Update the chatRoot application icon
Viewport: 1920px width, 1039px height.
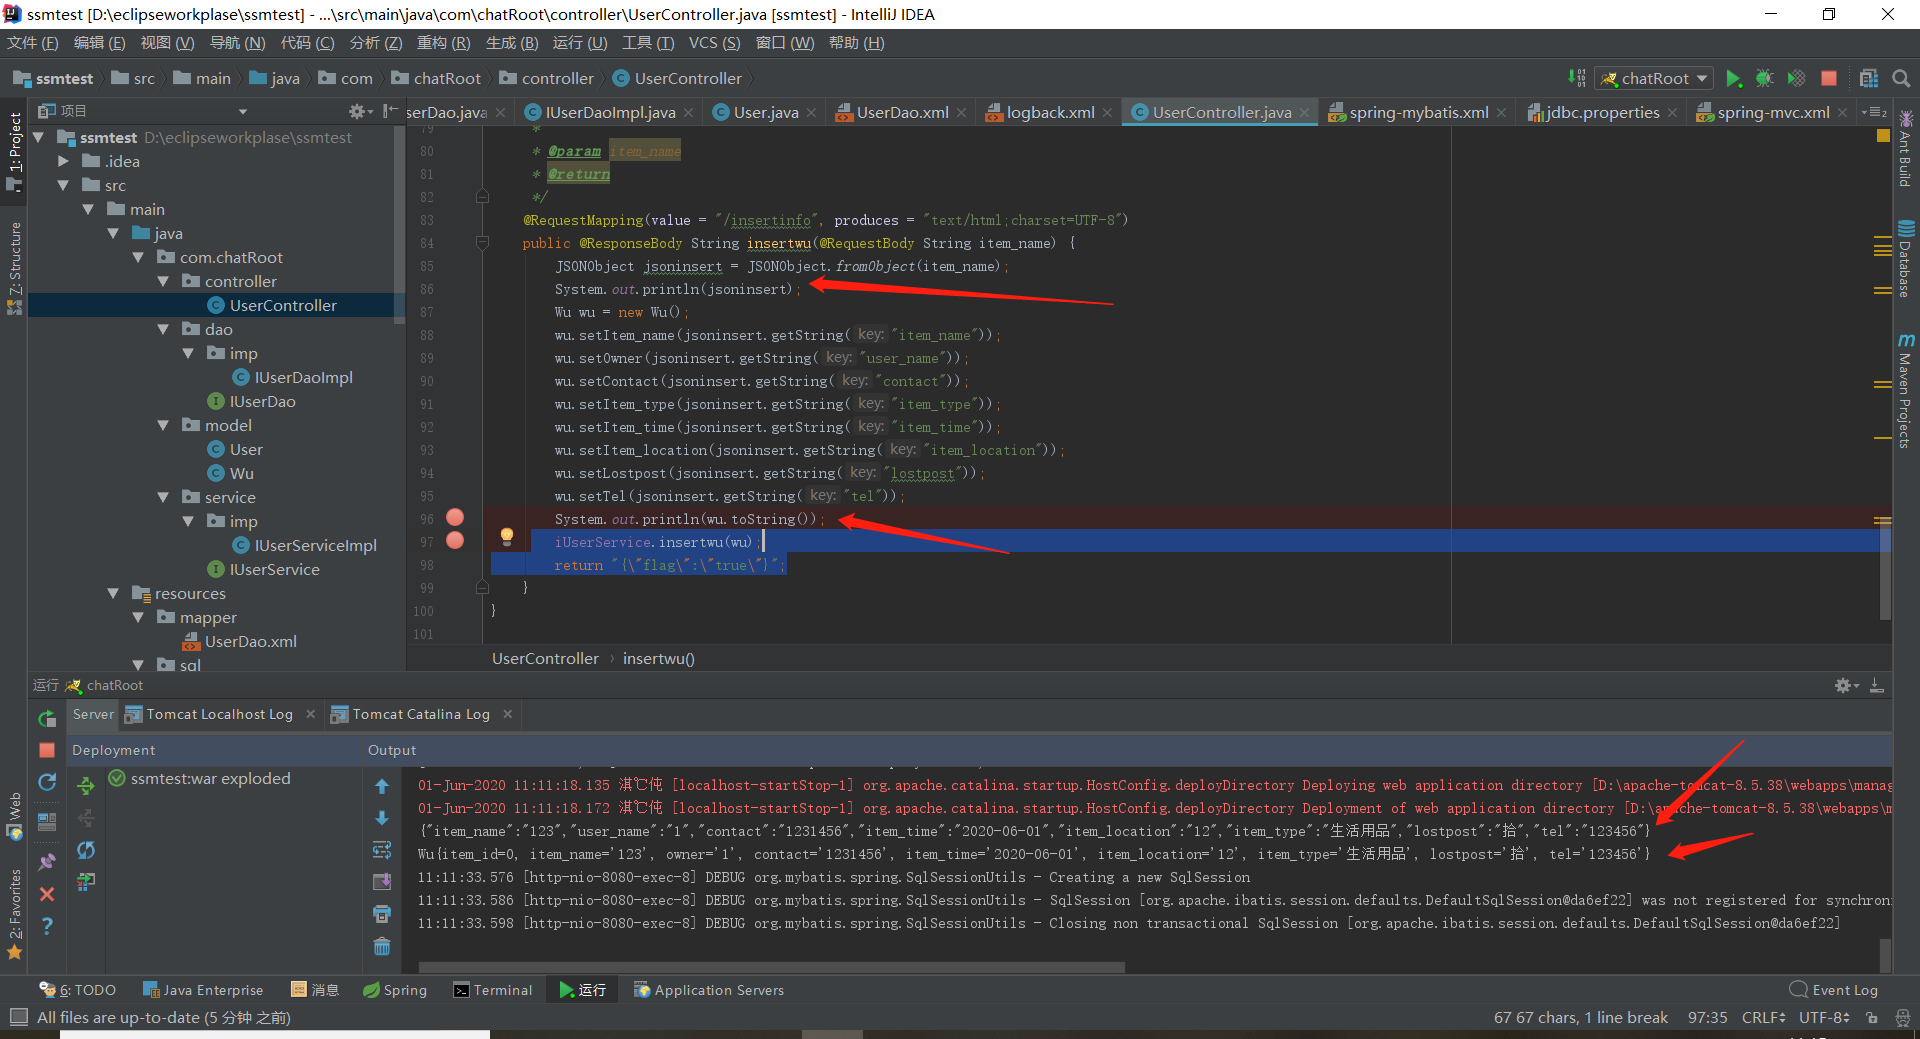(x=47, y=782)
